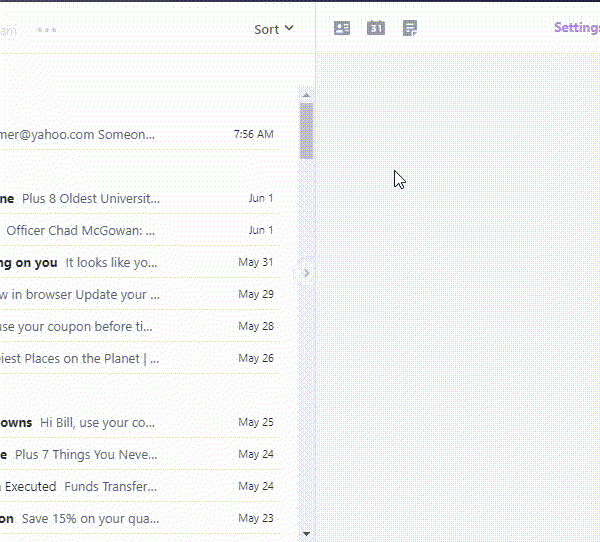The image size is (600, 542).
Task: Click the pane collapse chevron on divider
Action: point(307,272)
